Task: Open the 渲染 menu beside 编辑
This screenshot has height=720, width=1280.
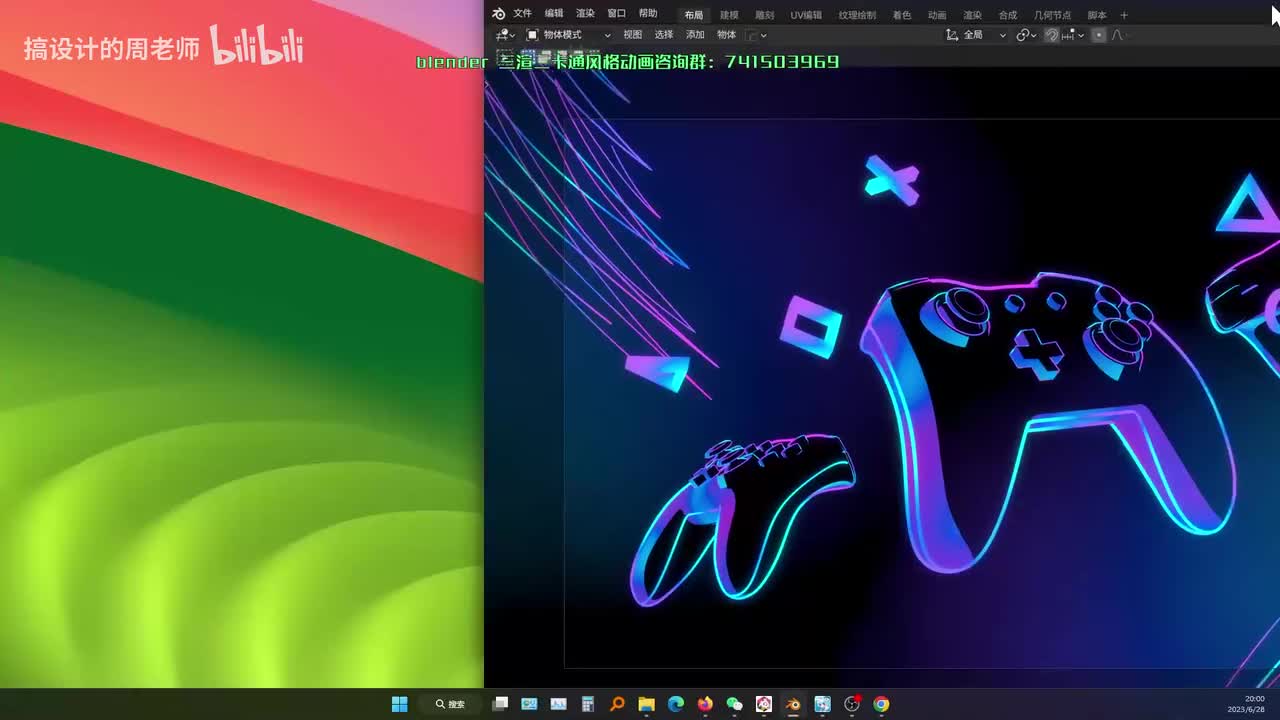Action: (585, 14)
